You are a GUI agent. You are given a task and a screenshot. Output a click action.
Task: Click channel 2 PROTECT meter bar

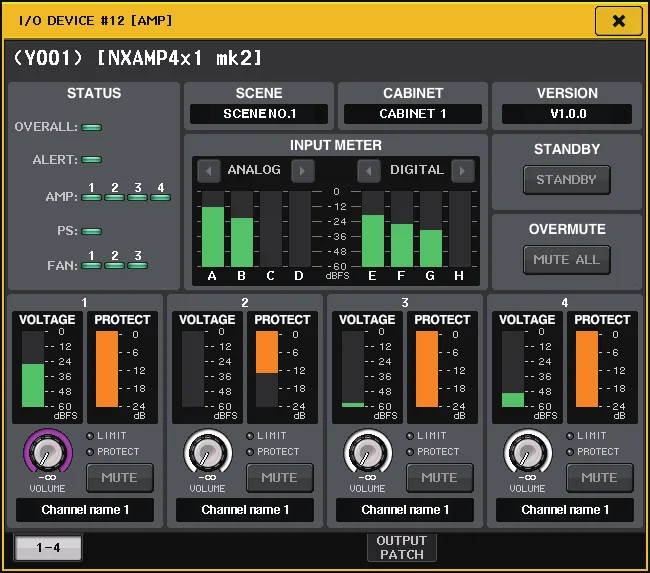[267, 369]
